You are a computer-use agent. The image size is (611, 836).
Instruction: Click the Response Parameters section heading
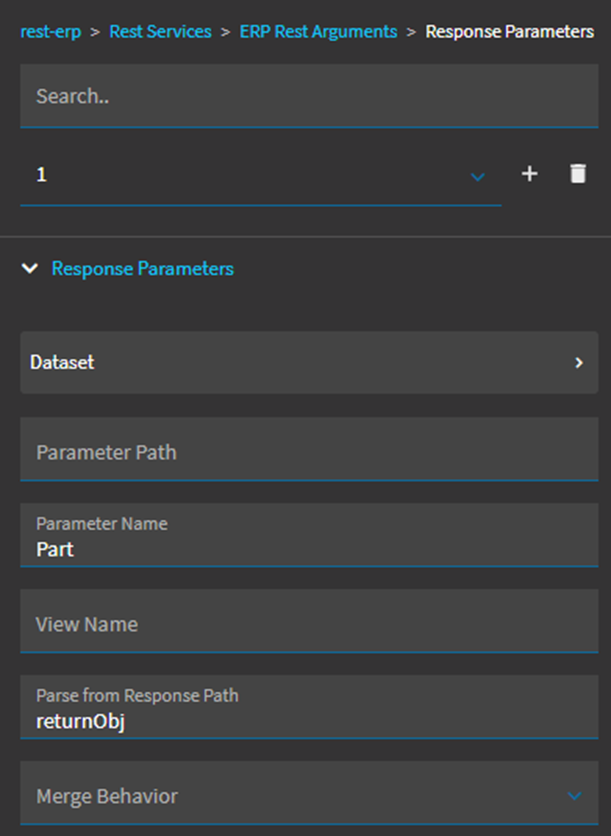point(143,269)
